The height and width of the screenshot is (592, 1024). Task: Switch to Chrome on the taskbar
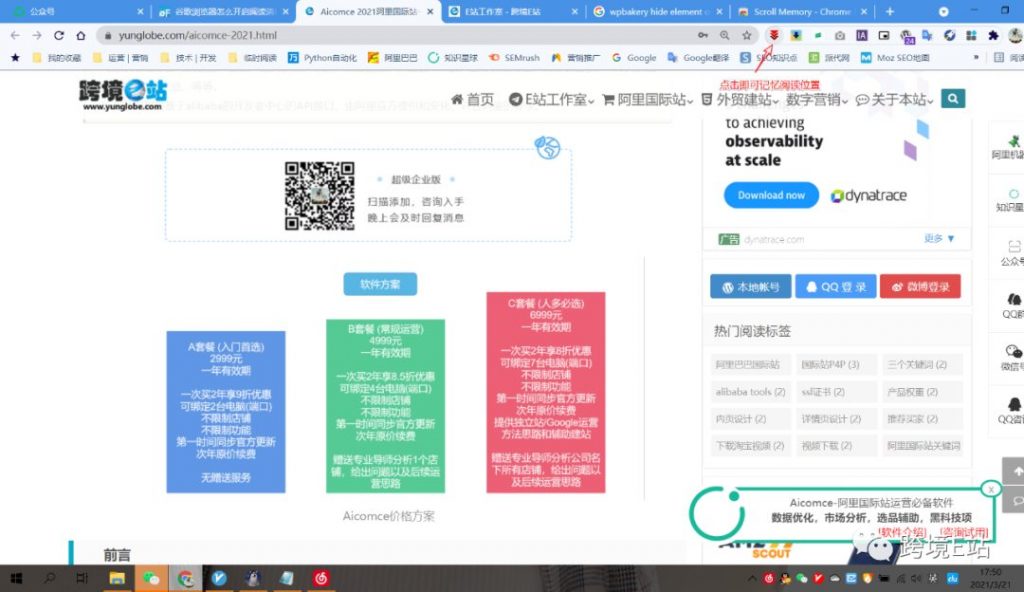pos(185,578)
